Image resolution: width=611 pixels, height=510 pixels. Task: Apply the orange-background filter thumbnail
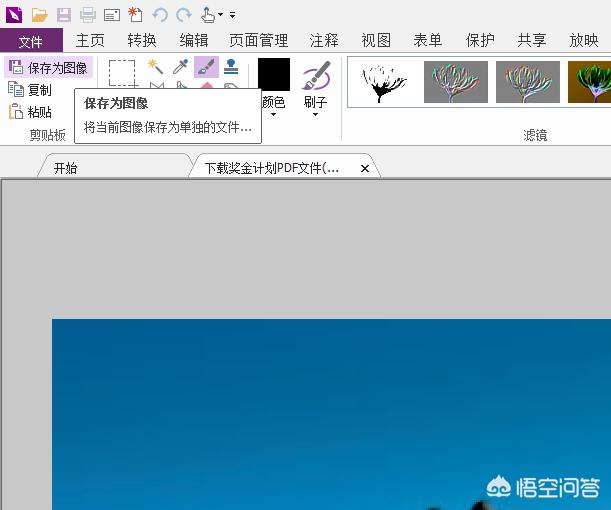click(590, 82)
